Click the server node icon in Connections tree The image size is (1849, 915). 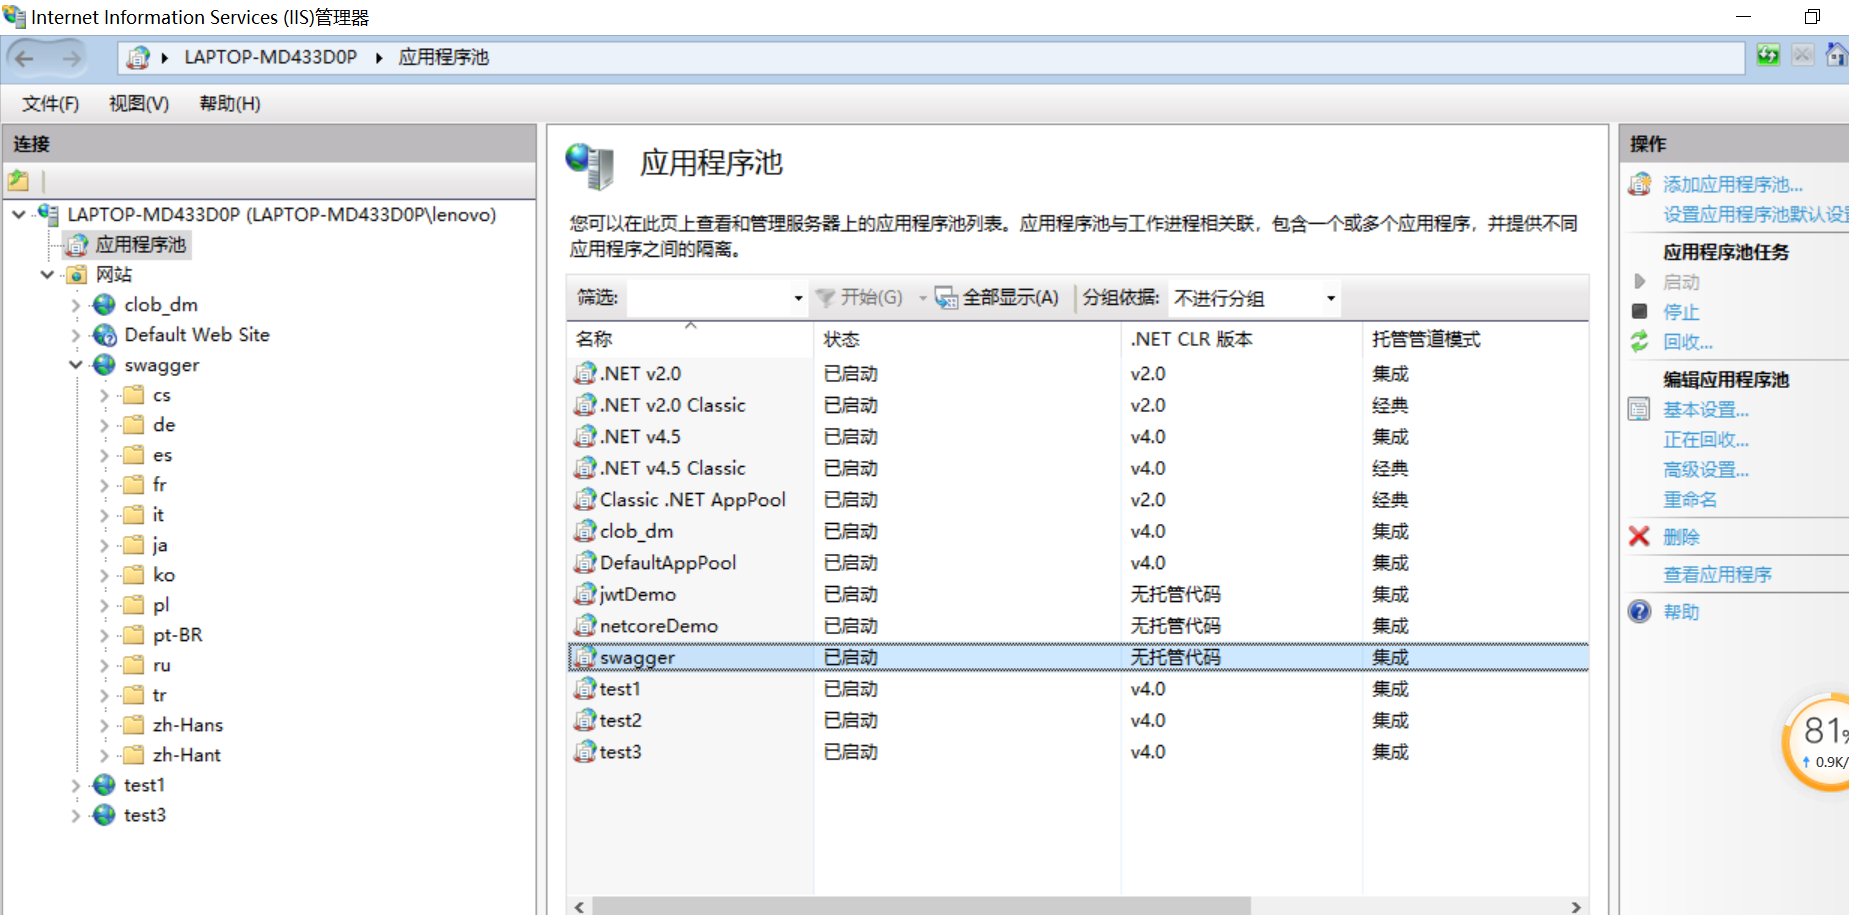[48, 214]
